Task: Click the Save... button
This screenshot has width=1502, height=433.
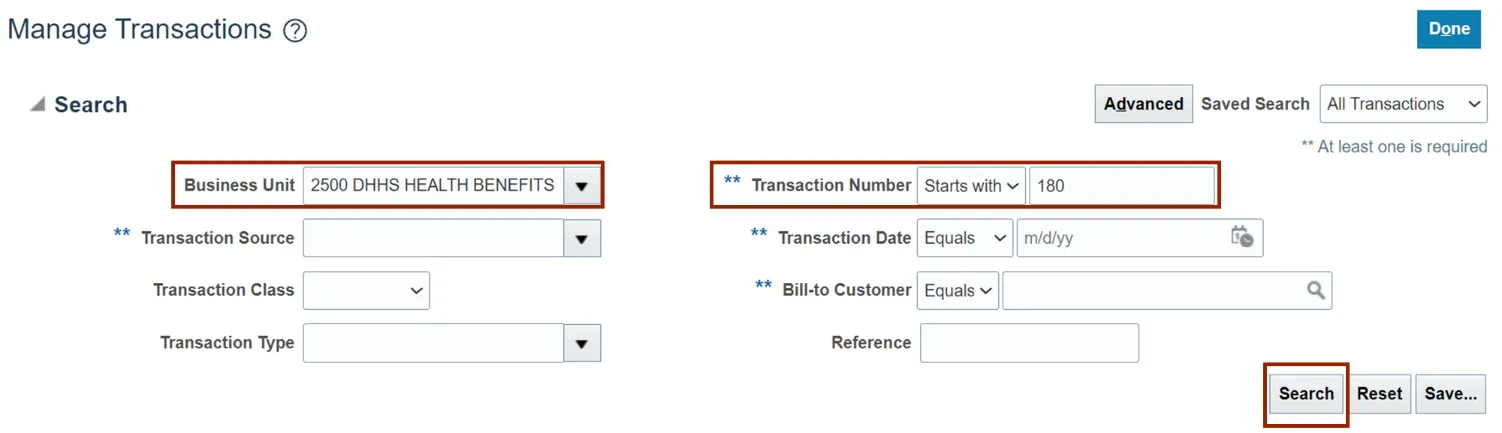Action: (x=1450, y=394)
